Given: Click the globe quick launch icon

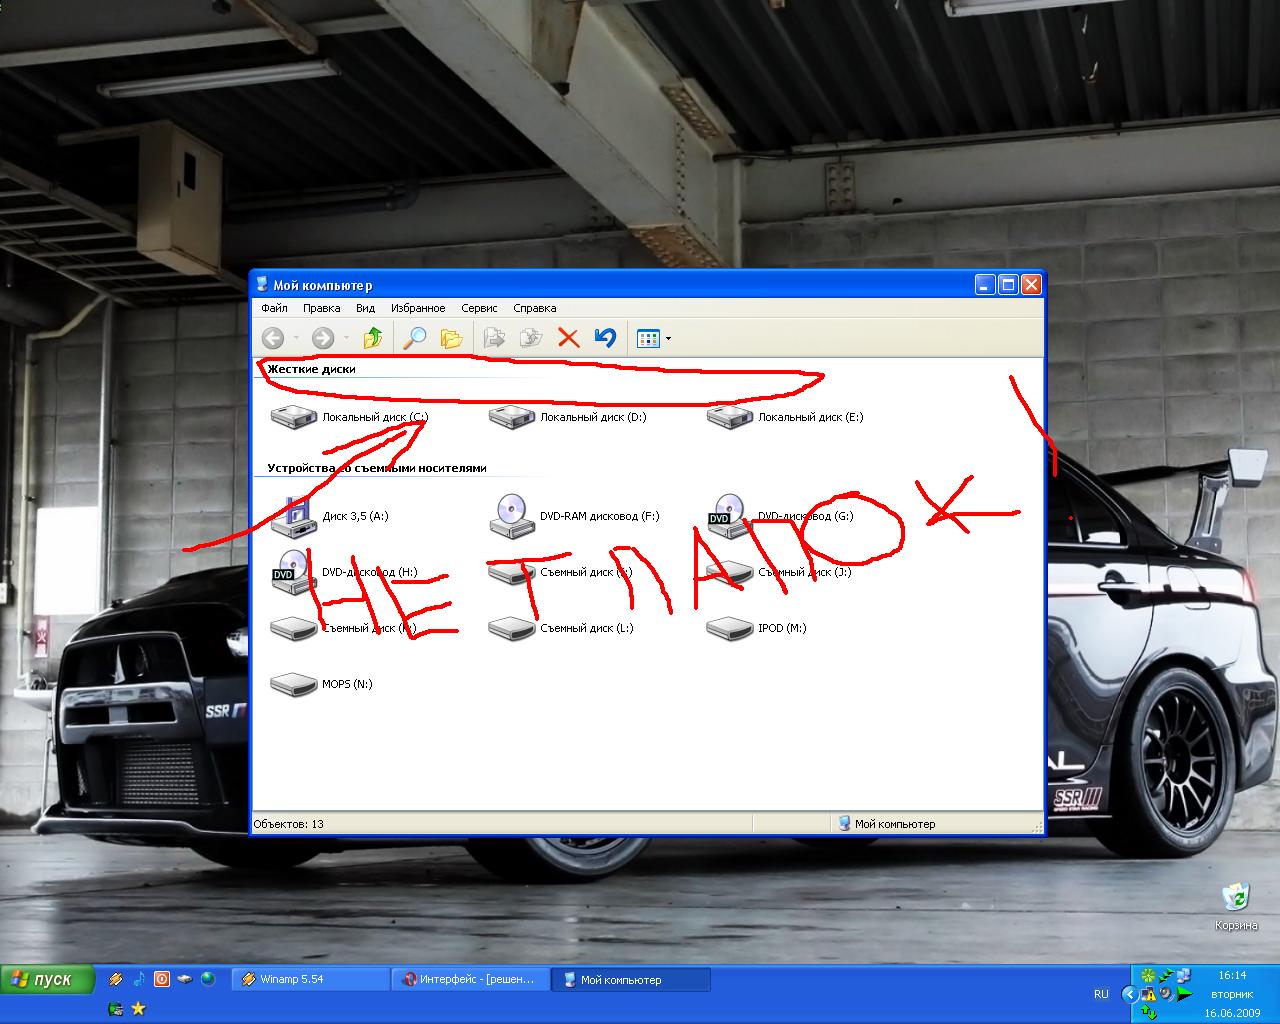Looking at the screenshot, I should point(208,979).
